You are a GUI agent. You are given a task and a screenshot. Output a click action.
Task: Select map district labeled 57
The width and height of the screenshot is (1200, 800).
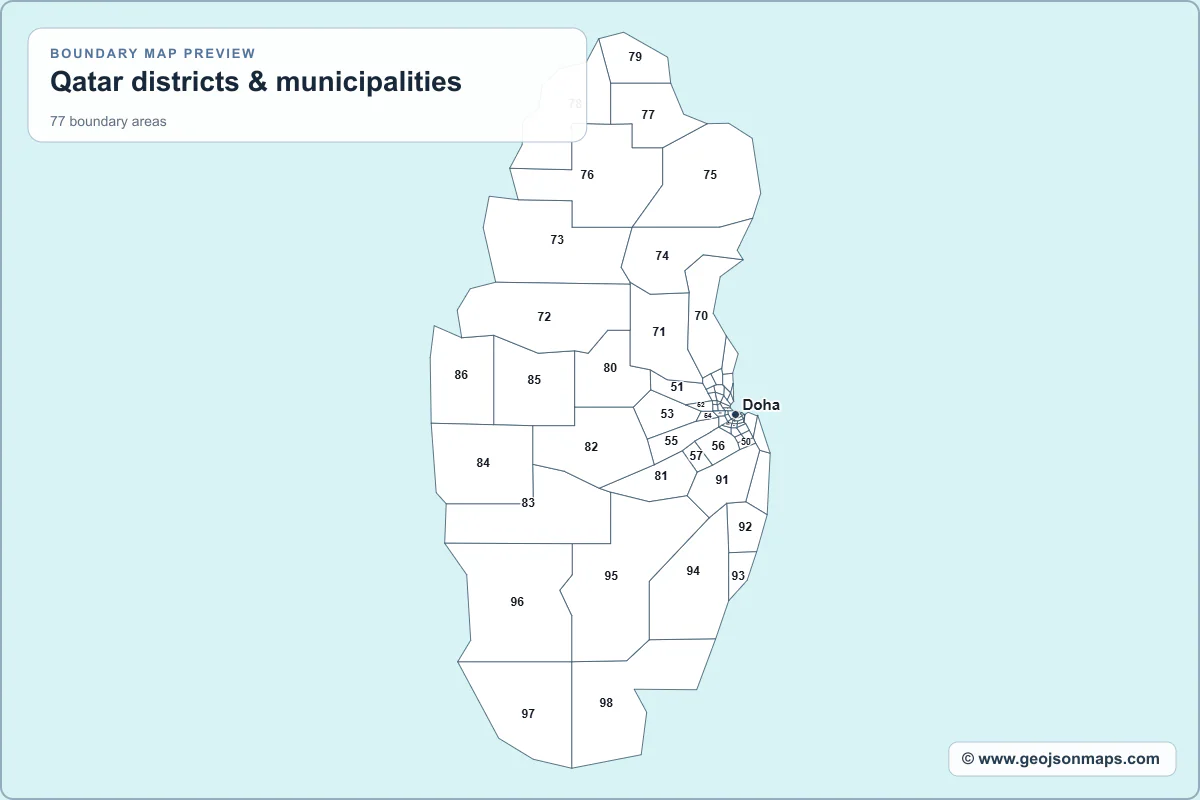[x=696, y=456]
